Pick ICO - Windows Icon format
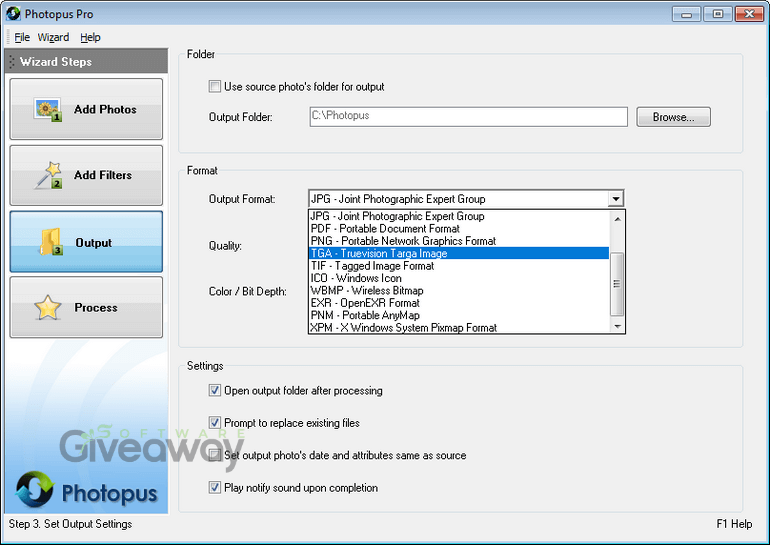The height and width of the screenshot is (545, 770). click(459, 278)
